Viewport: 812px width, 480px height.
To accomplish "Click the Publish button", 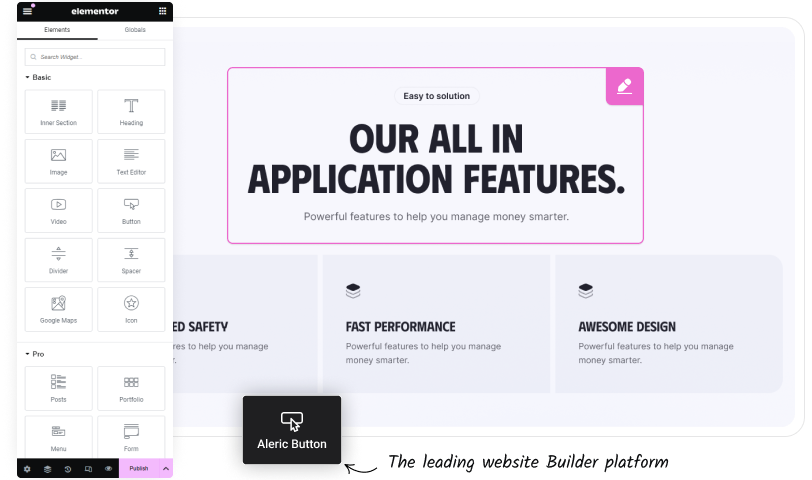I will coord(138,468).
